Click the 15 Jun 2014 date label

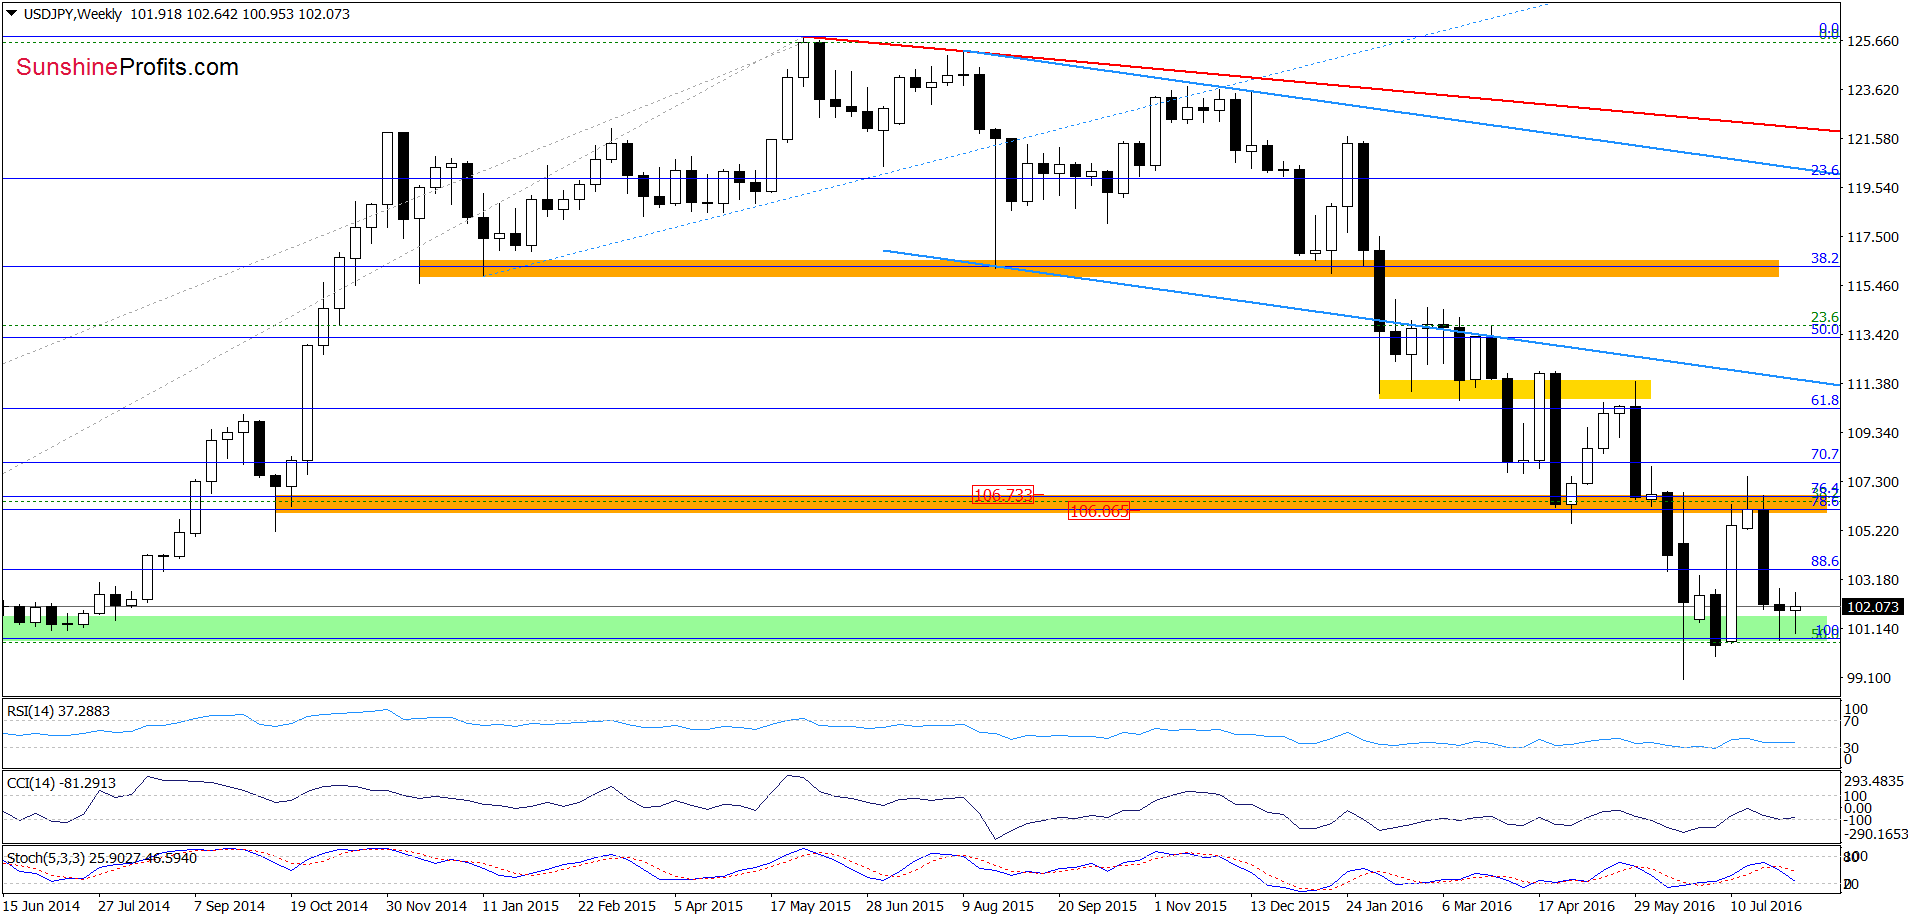[42, 906]
